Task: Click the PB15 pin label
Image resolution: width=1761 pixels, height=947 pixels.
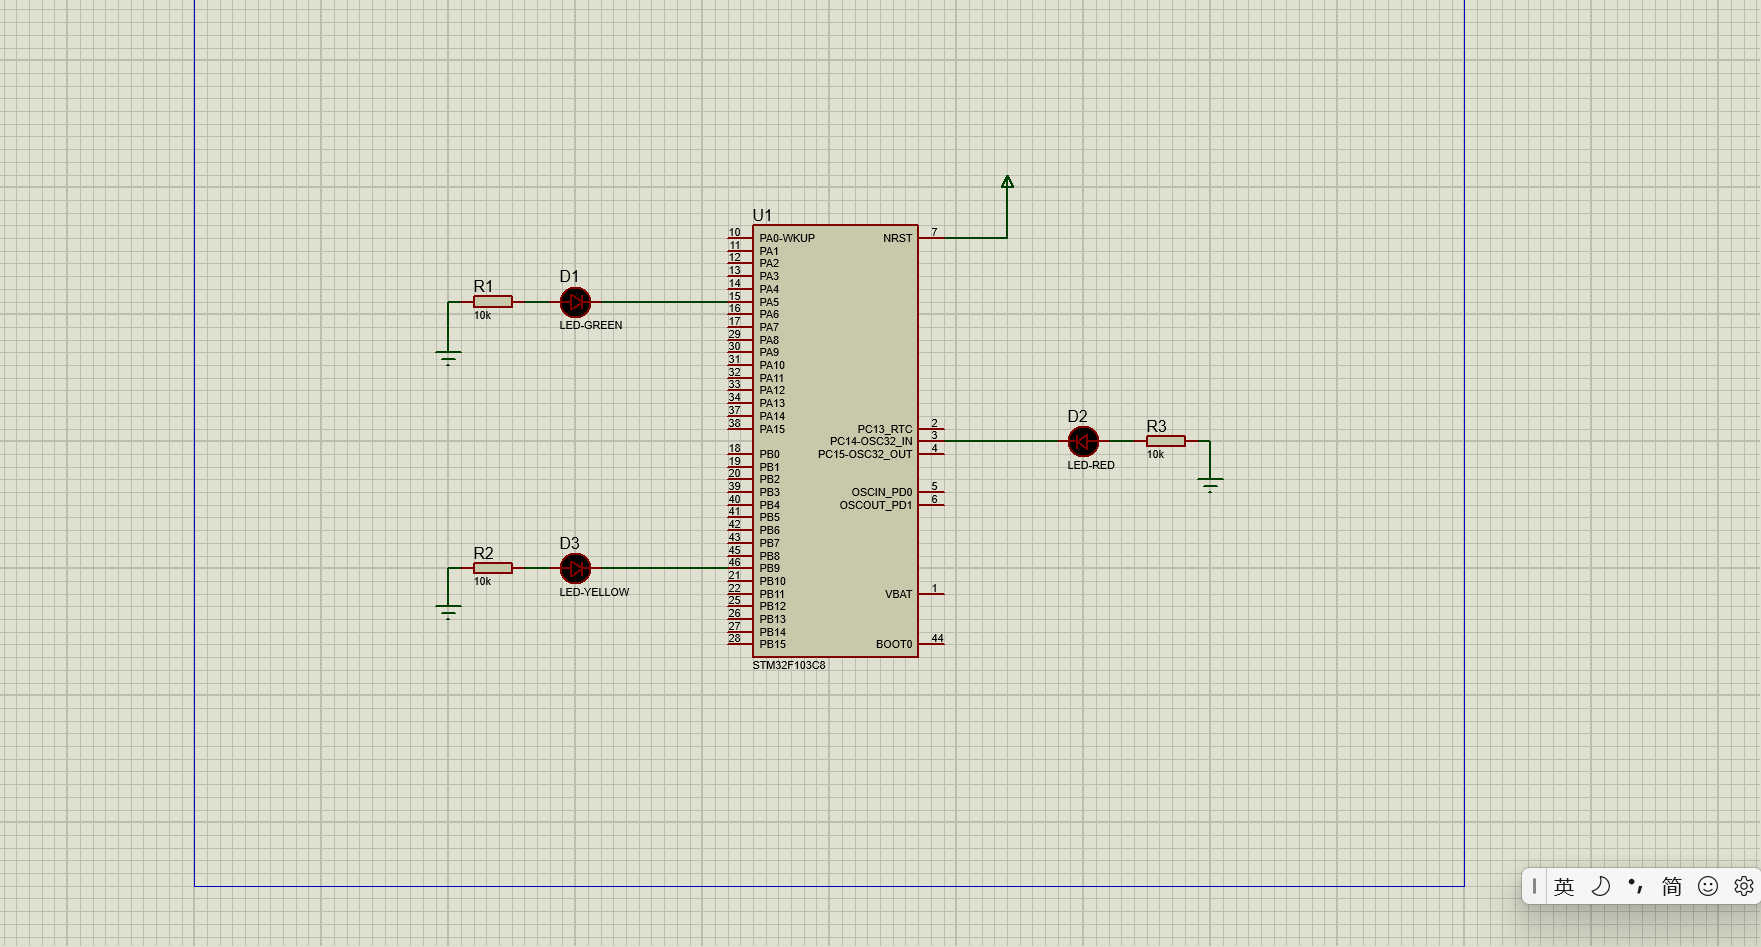Action: click(x=772, y=644)
